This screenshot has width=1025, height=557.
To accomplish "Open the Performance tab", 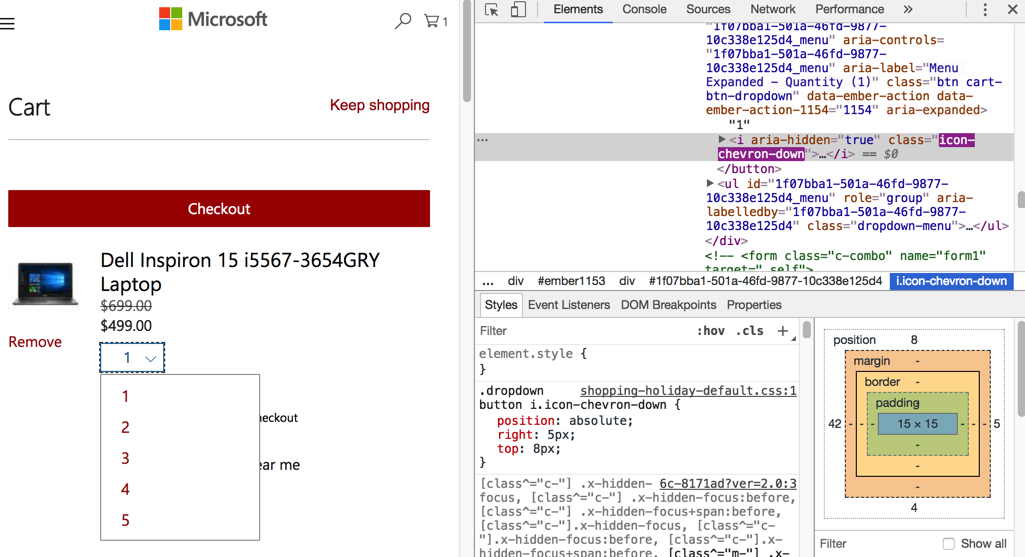I will tap(849, 10).
